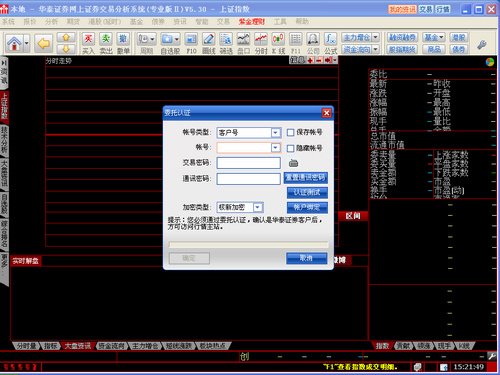Click the down arrow toolbar button
Viewport: 500px width, 375px height.
[x=66, y=49]
